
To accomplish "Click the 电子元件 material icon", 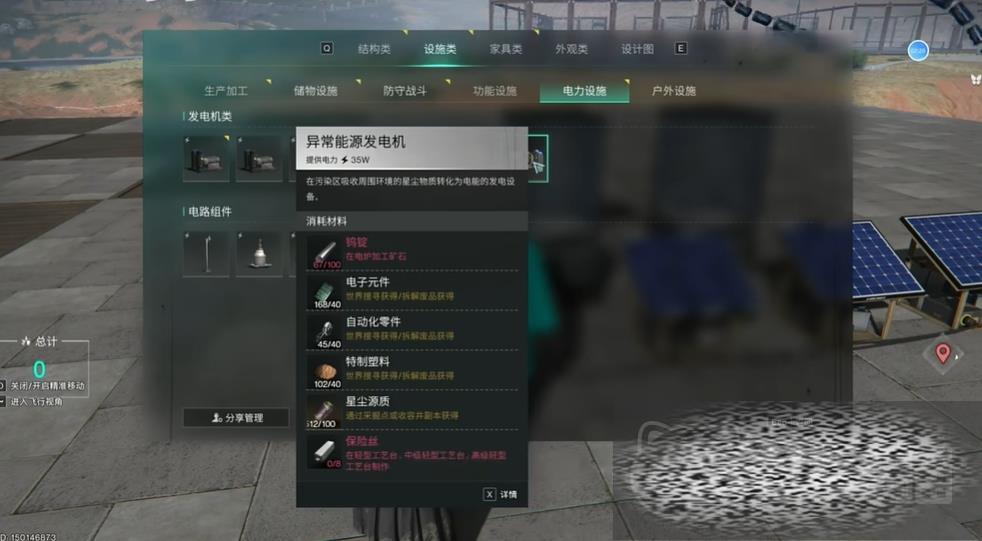I will (326, 292).
